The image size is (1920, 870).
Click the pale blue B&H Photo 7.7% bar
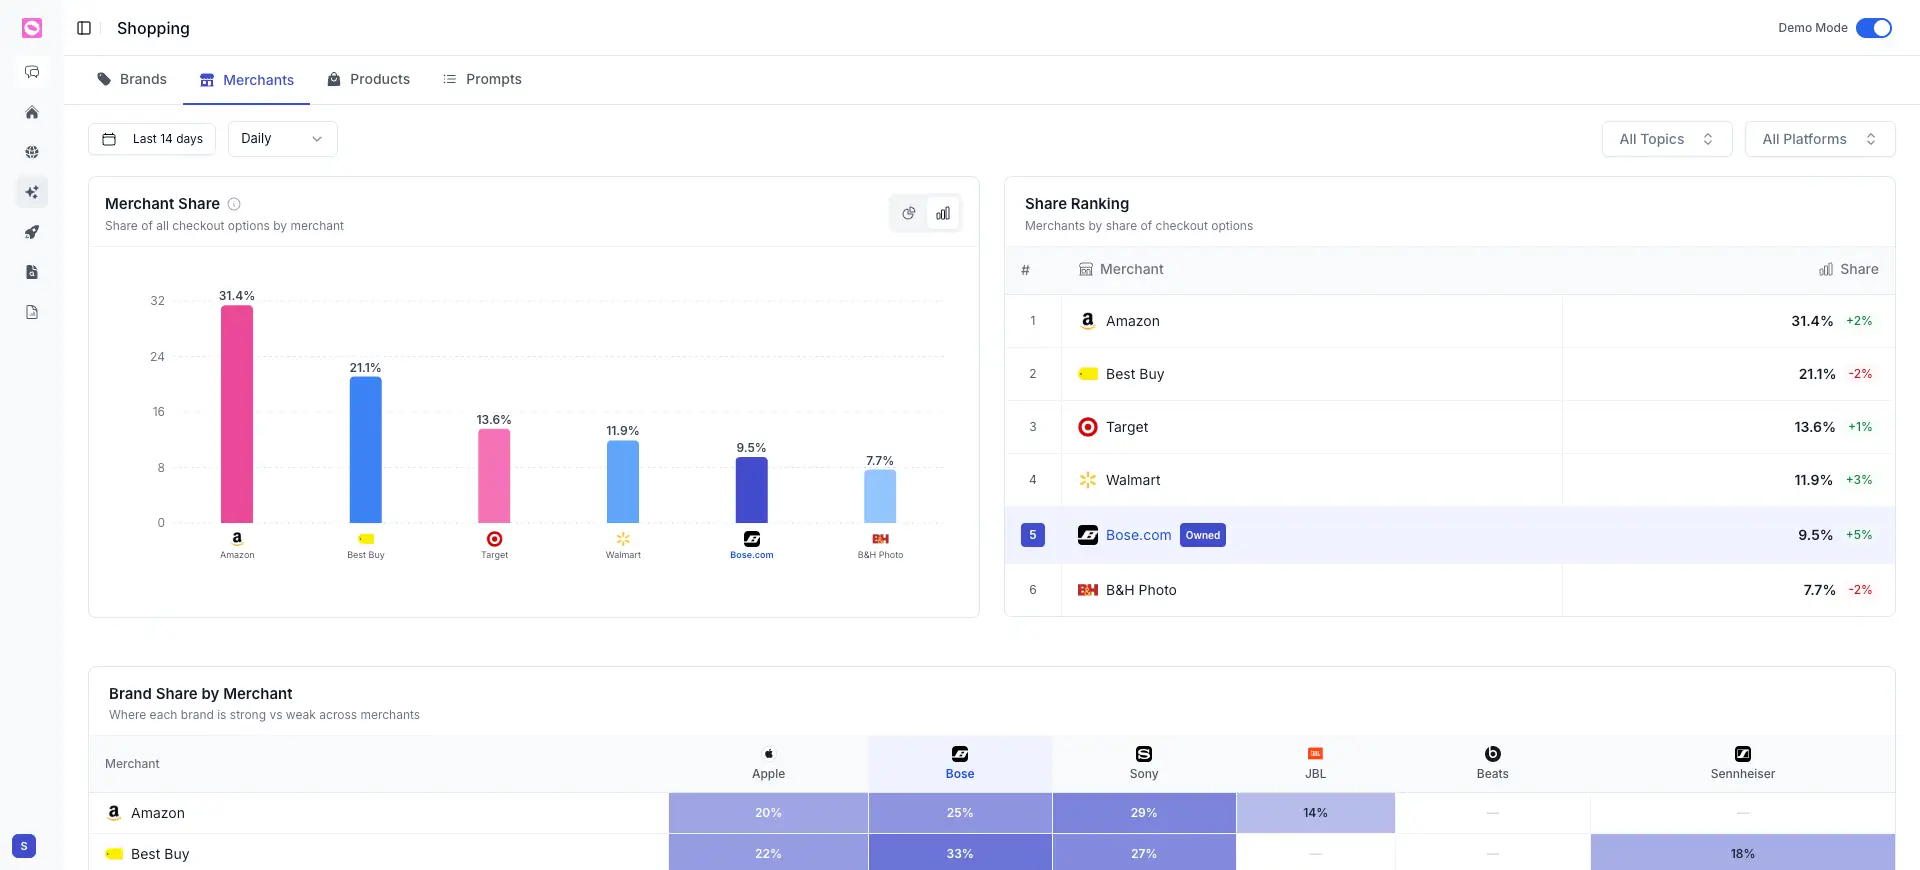[880, 496]
